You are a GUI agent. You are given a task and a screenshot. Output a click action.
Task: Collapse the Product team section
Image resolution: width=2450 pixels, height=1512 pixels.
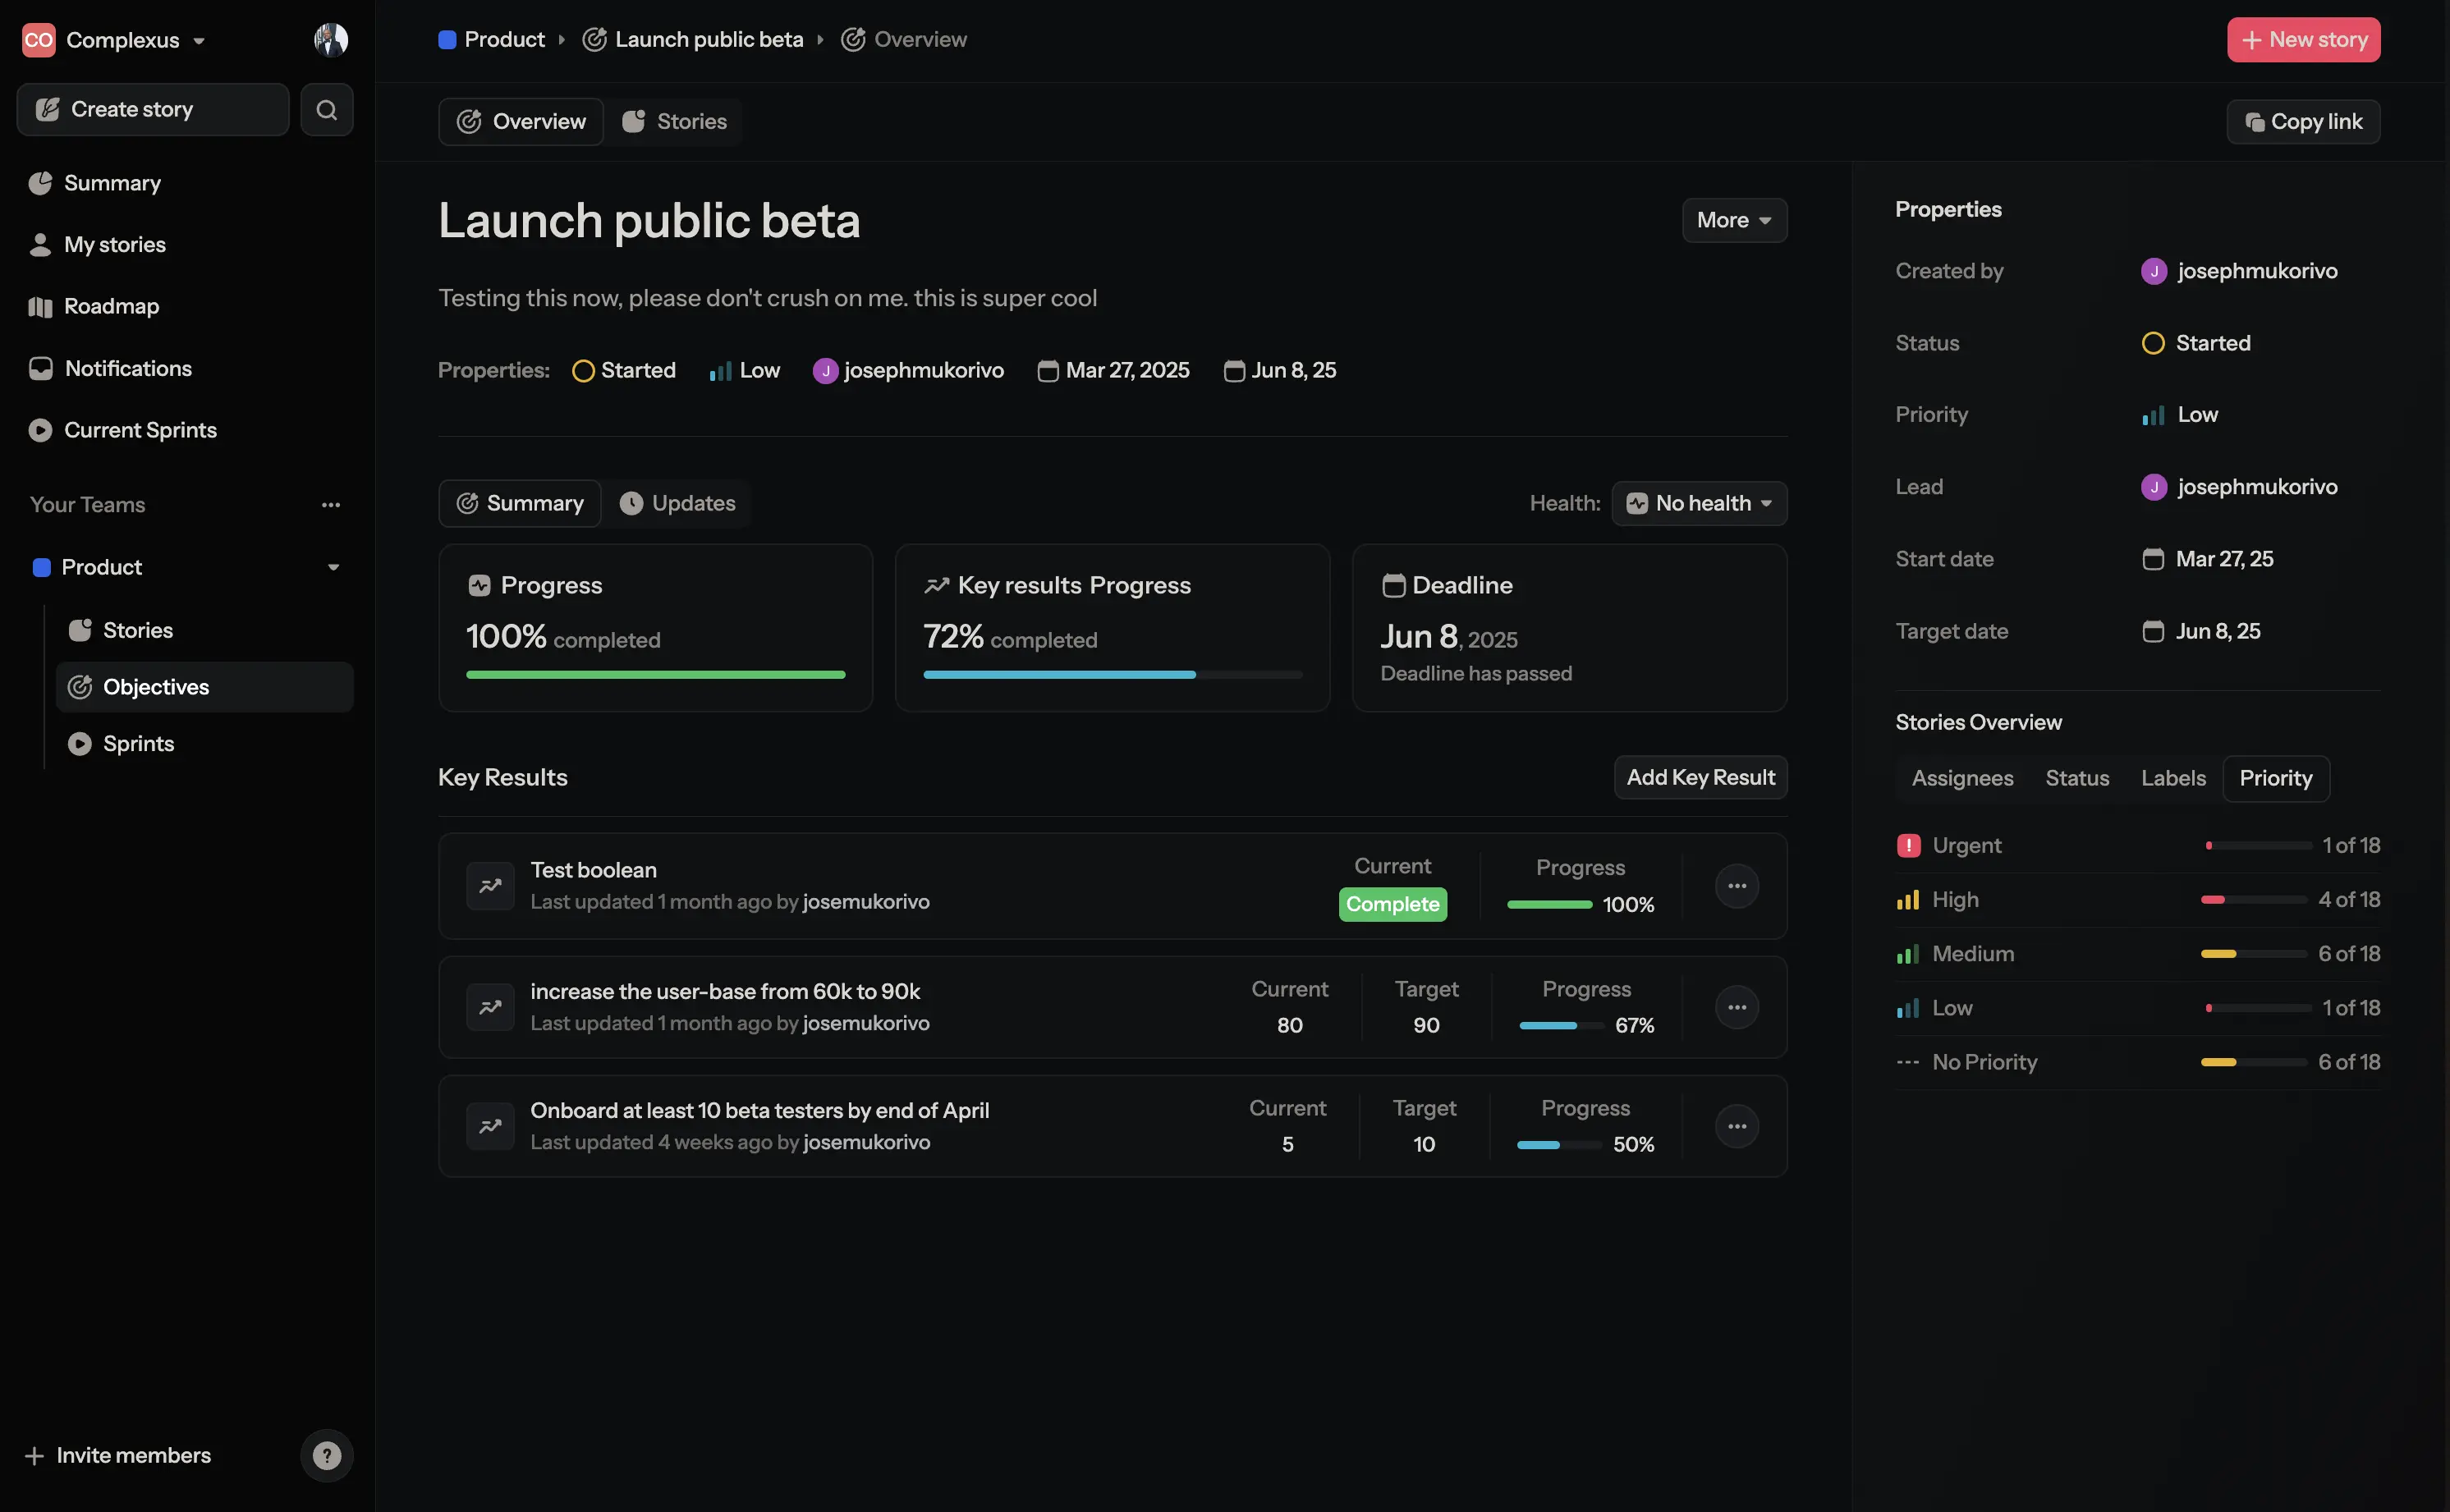click(x=333, y=567)
